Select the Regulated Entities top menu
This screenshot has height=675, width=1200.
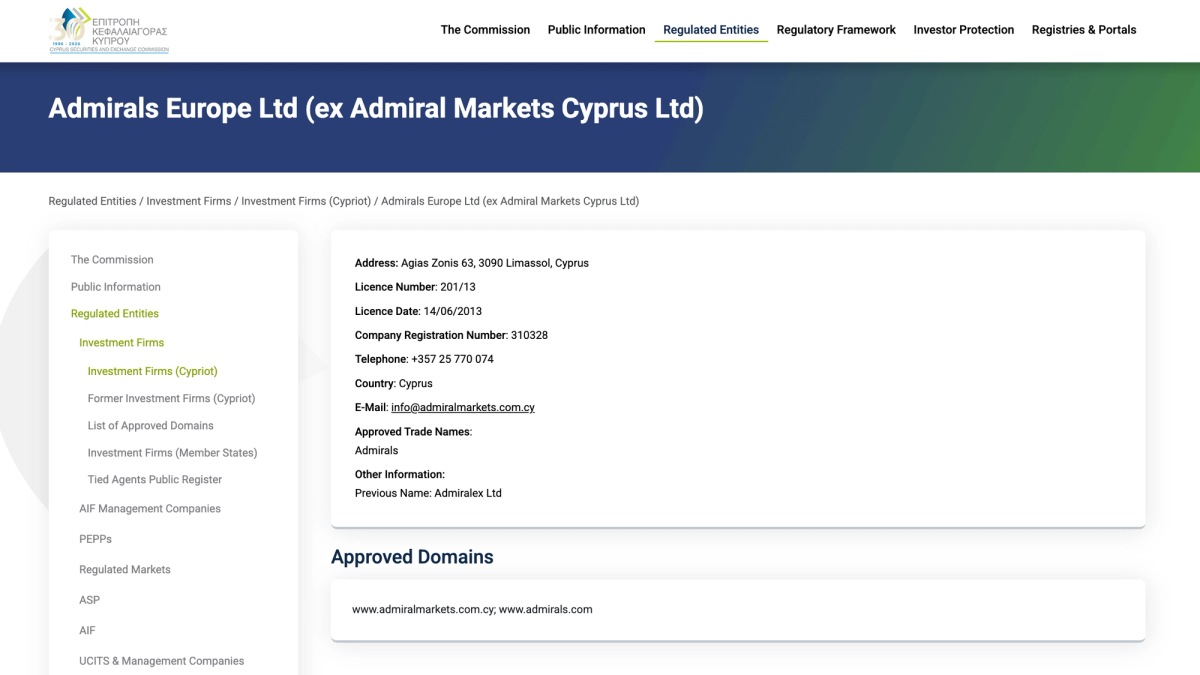[x=711, y=30]
